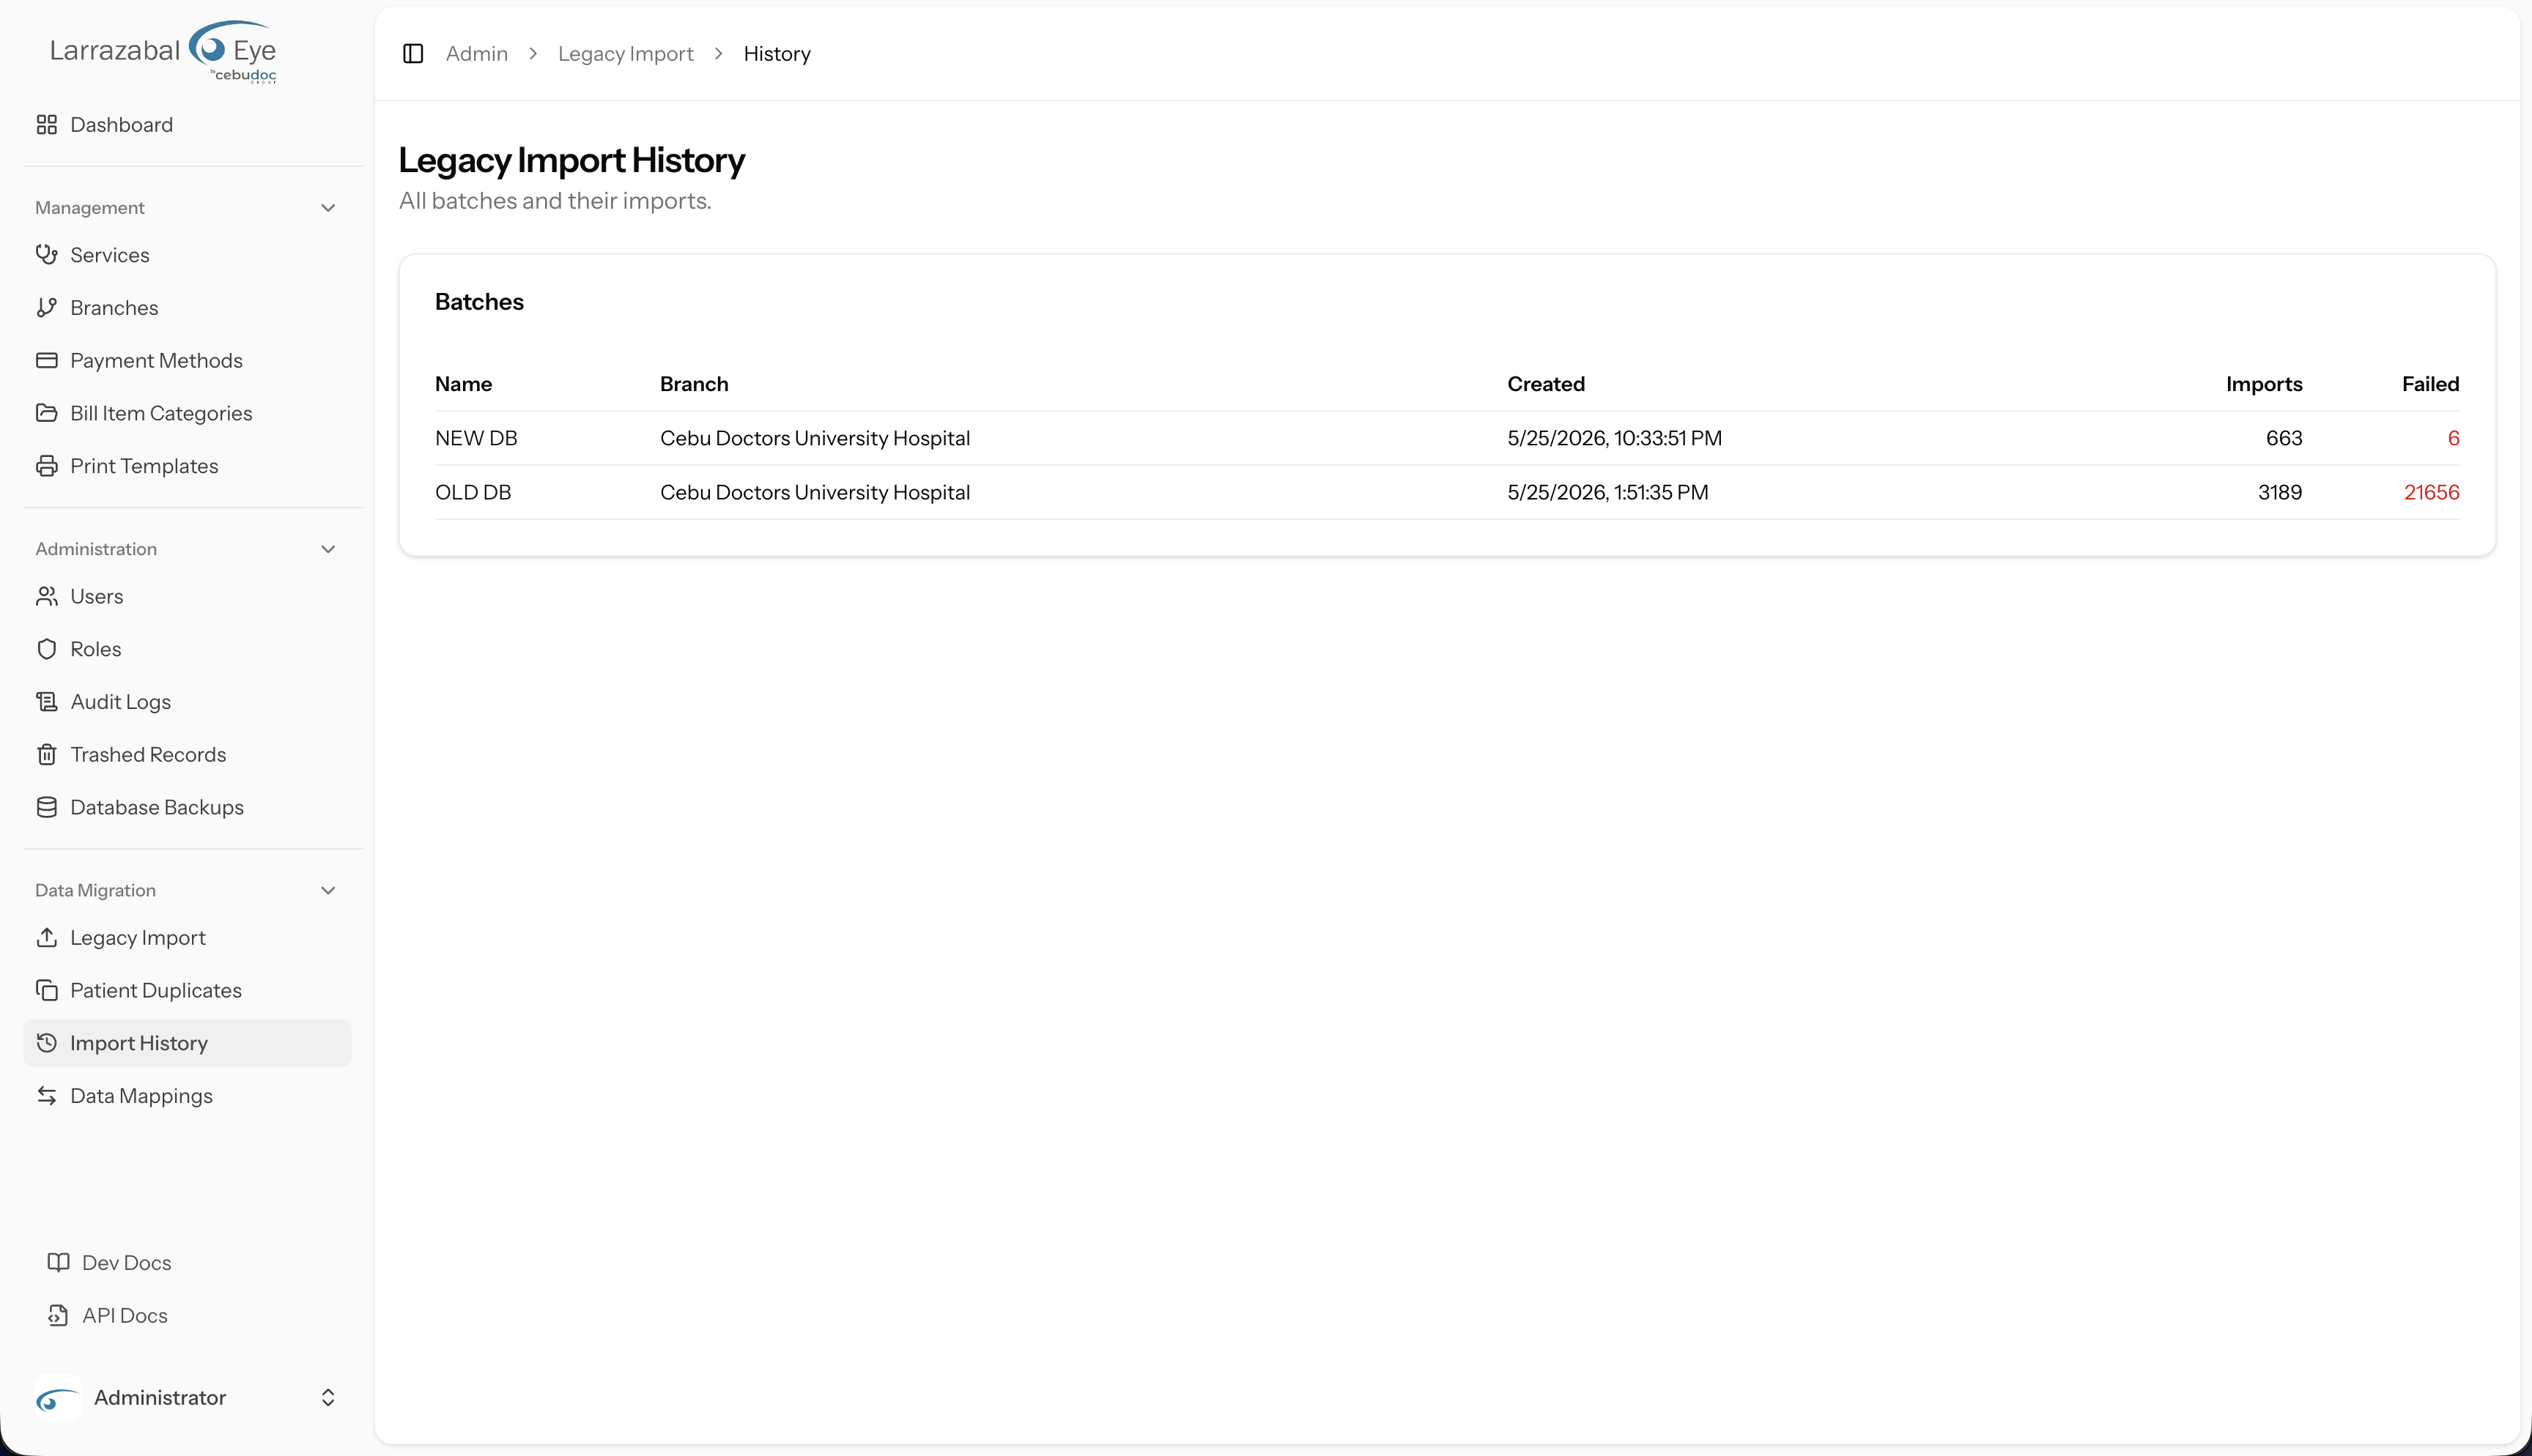This screenshot has width=2532, height=1456.
Task: Open API Docs label
Action: point(125,1316)
